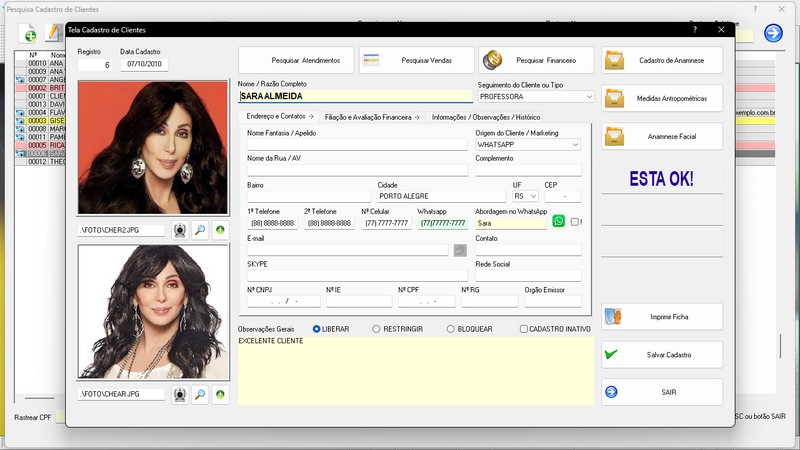This screenshot has height=450, width=800.
Task: Click webcam capture icon beside CHER2.JPG
Action: click(180, 230)
